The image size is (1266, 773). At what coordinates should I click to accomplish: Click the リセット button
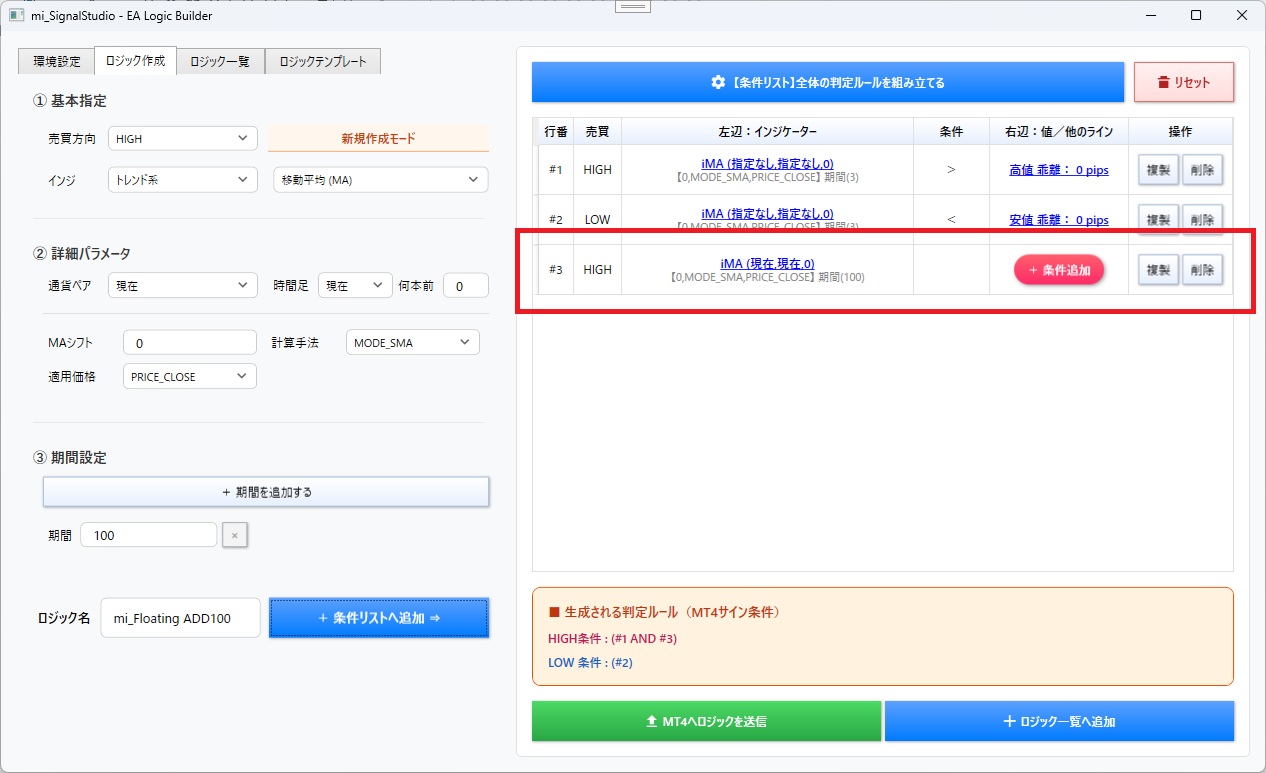[x=1184, y=82]
